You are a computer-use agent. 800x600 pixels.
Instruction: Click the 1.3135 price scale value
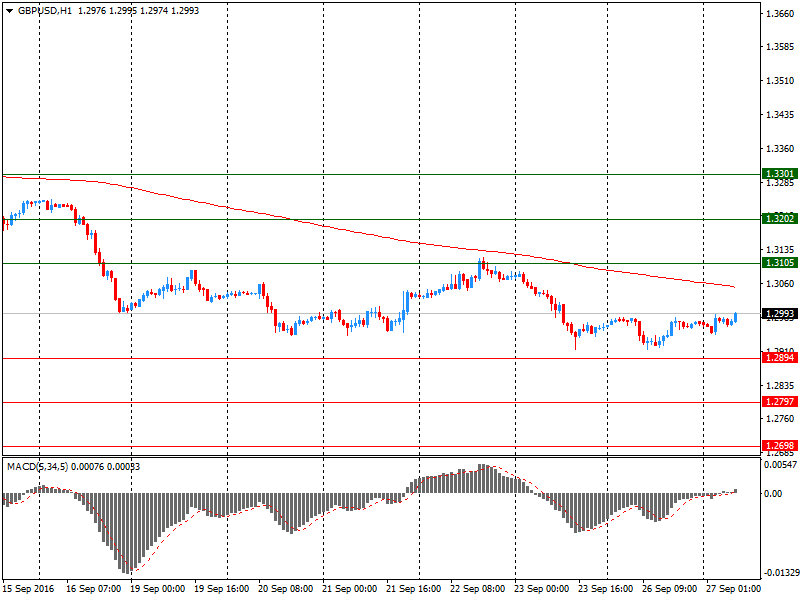[780, 249]
